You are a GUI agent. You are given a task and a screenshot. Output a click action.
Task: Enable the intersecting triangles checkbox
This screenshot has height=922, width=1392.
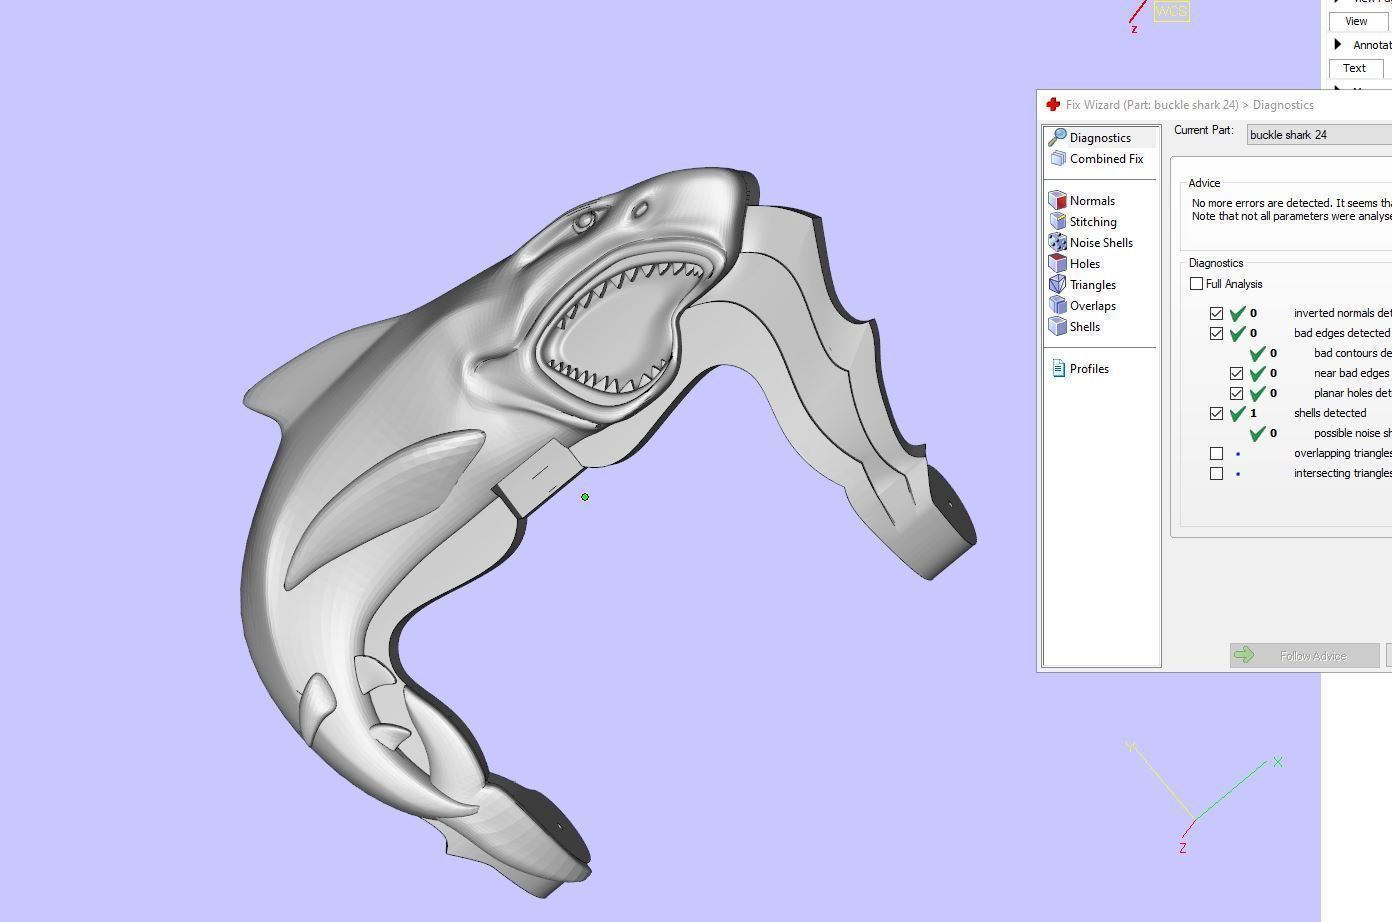(x=1216, y=473)
